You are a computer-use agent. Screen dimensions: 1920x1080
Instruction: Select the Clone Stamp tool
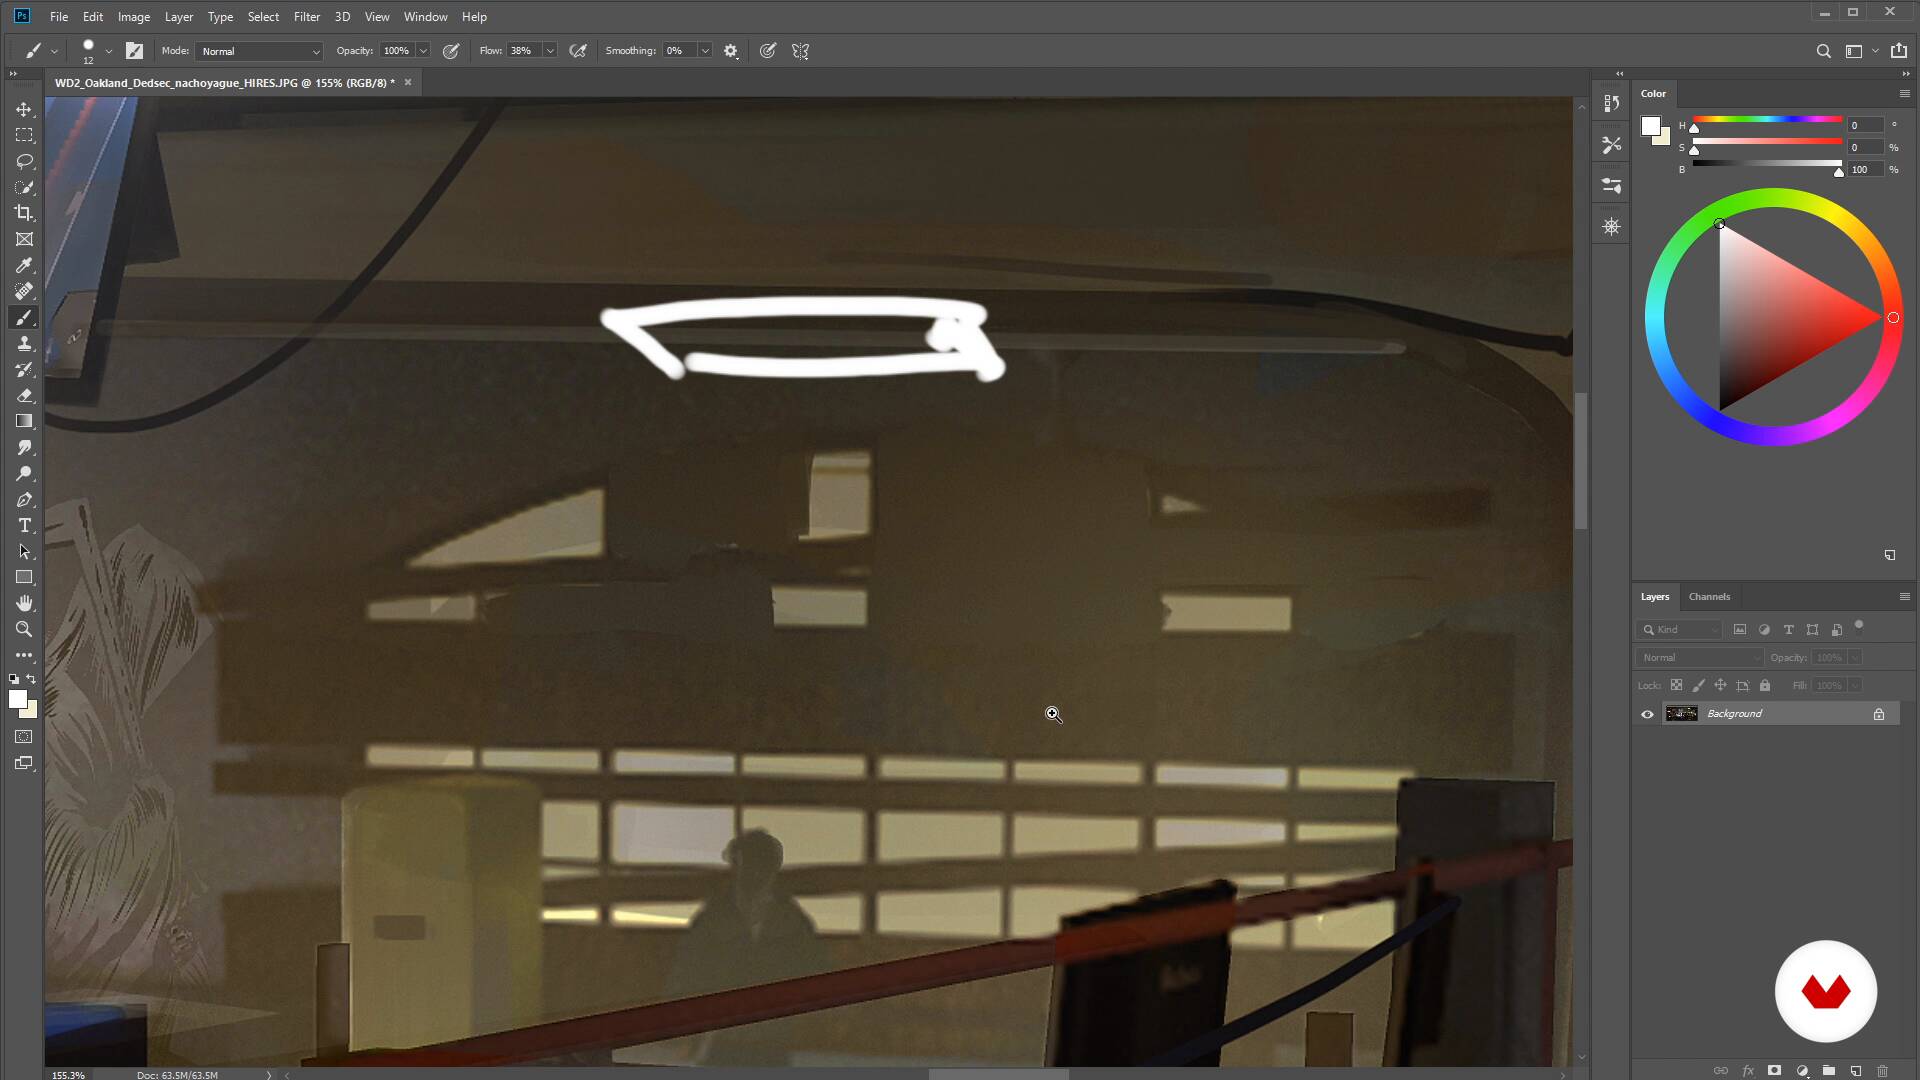tap(24, 343)
